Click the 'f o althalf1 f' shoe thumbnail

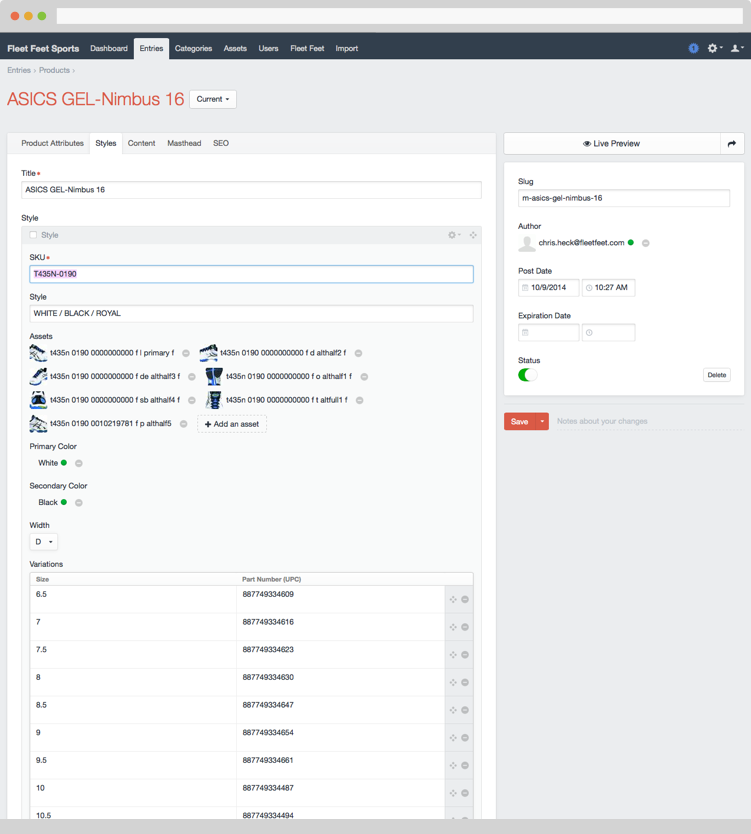tap(214, 376)
